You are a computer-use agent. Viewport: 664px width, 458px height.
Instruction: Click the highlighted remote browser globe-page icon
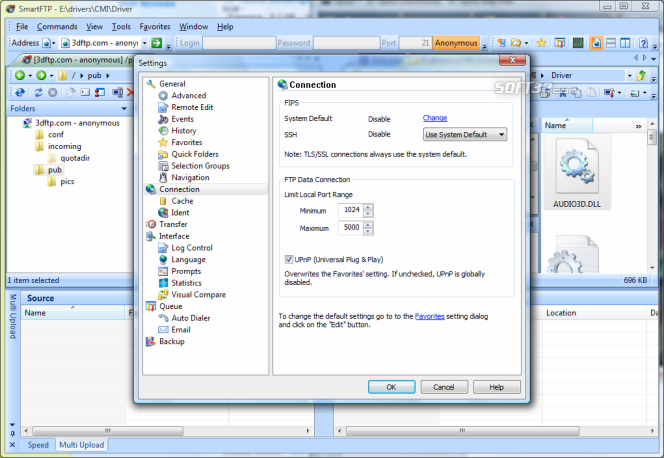[x=596, y=43]
